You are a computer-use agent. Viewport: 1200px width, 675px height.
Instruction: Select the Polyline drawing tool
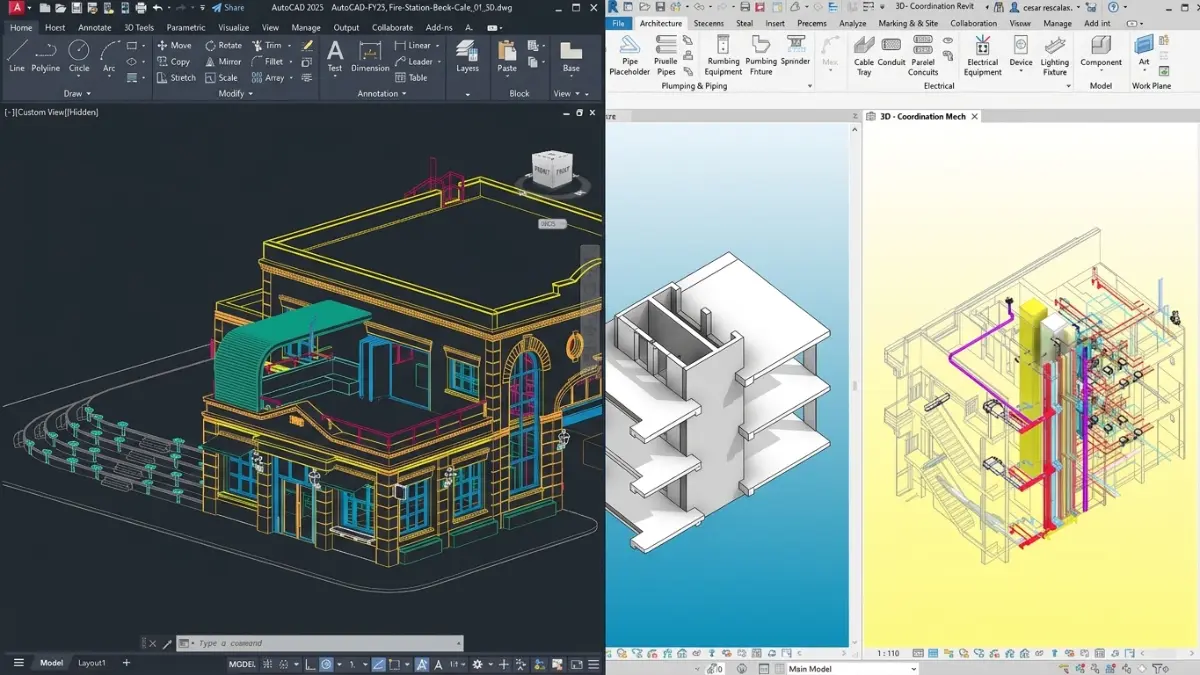pyautogui.click(x=45, y=56)
